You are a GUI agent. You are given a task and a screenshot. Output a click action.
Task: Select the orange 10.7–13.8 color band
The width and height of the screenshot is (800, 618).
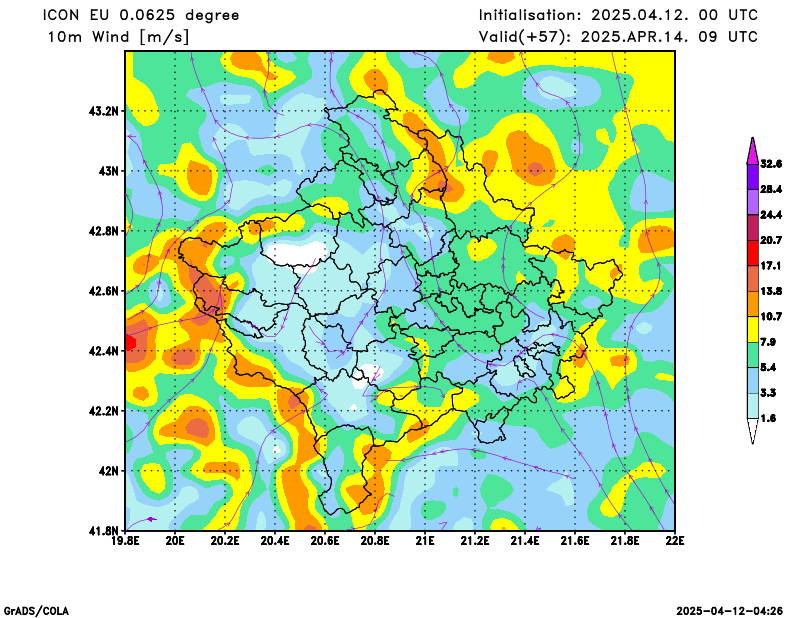pyautogui.click(x=753, y=304)
